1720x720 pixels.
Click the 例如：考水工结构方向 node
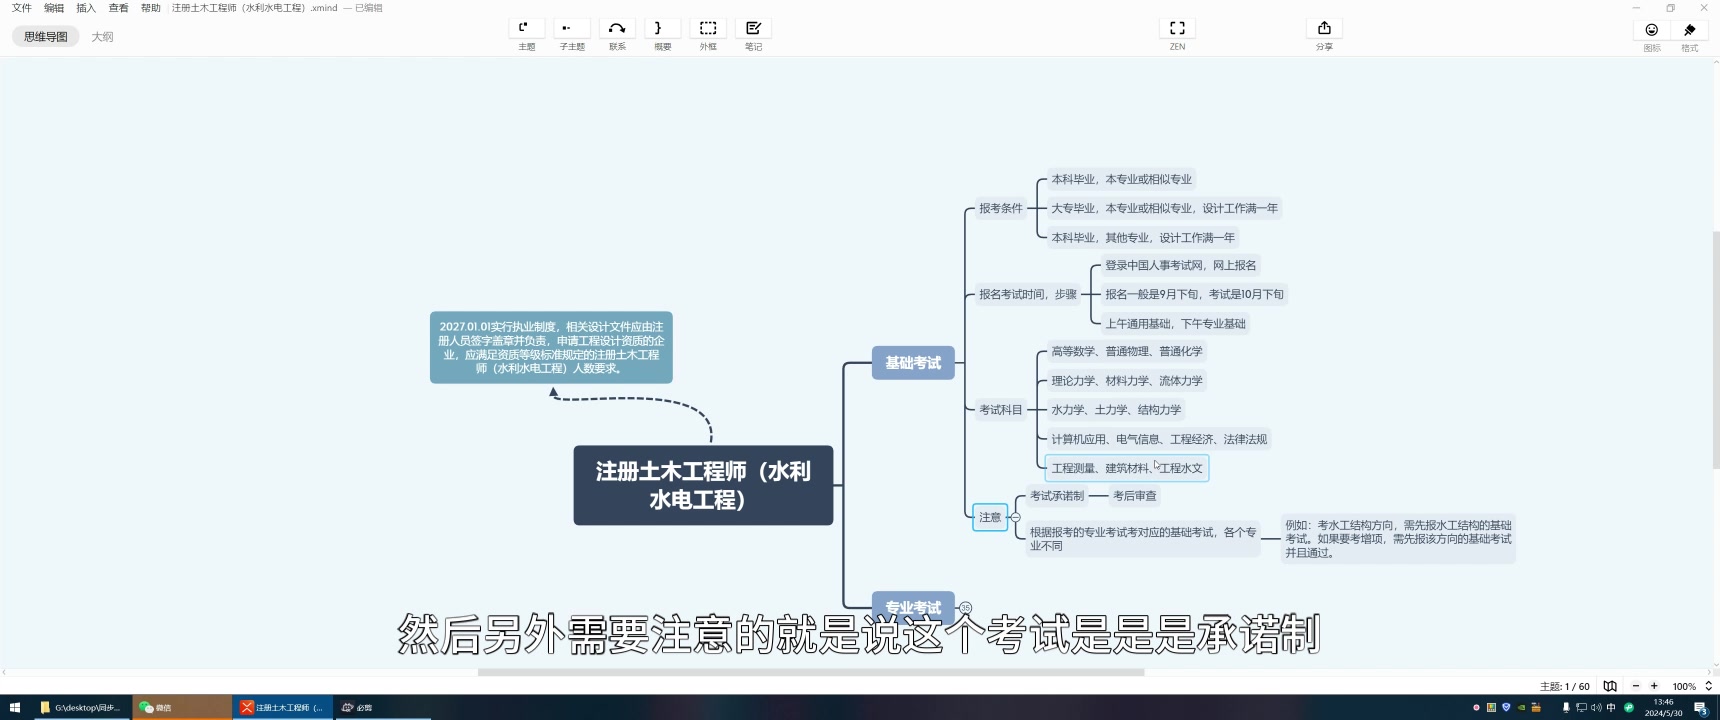1398,538
